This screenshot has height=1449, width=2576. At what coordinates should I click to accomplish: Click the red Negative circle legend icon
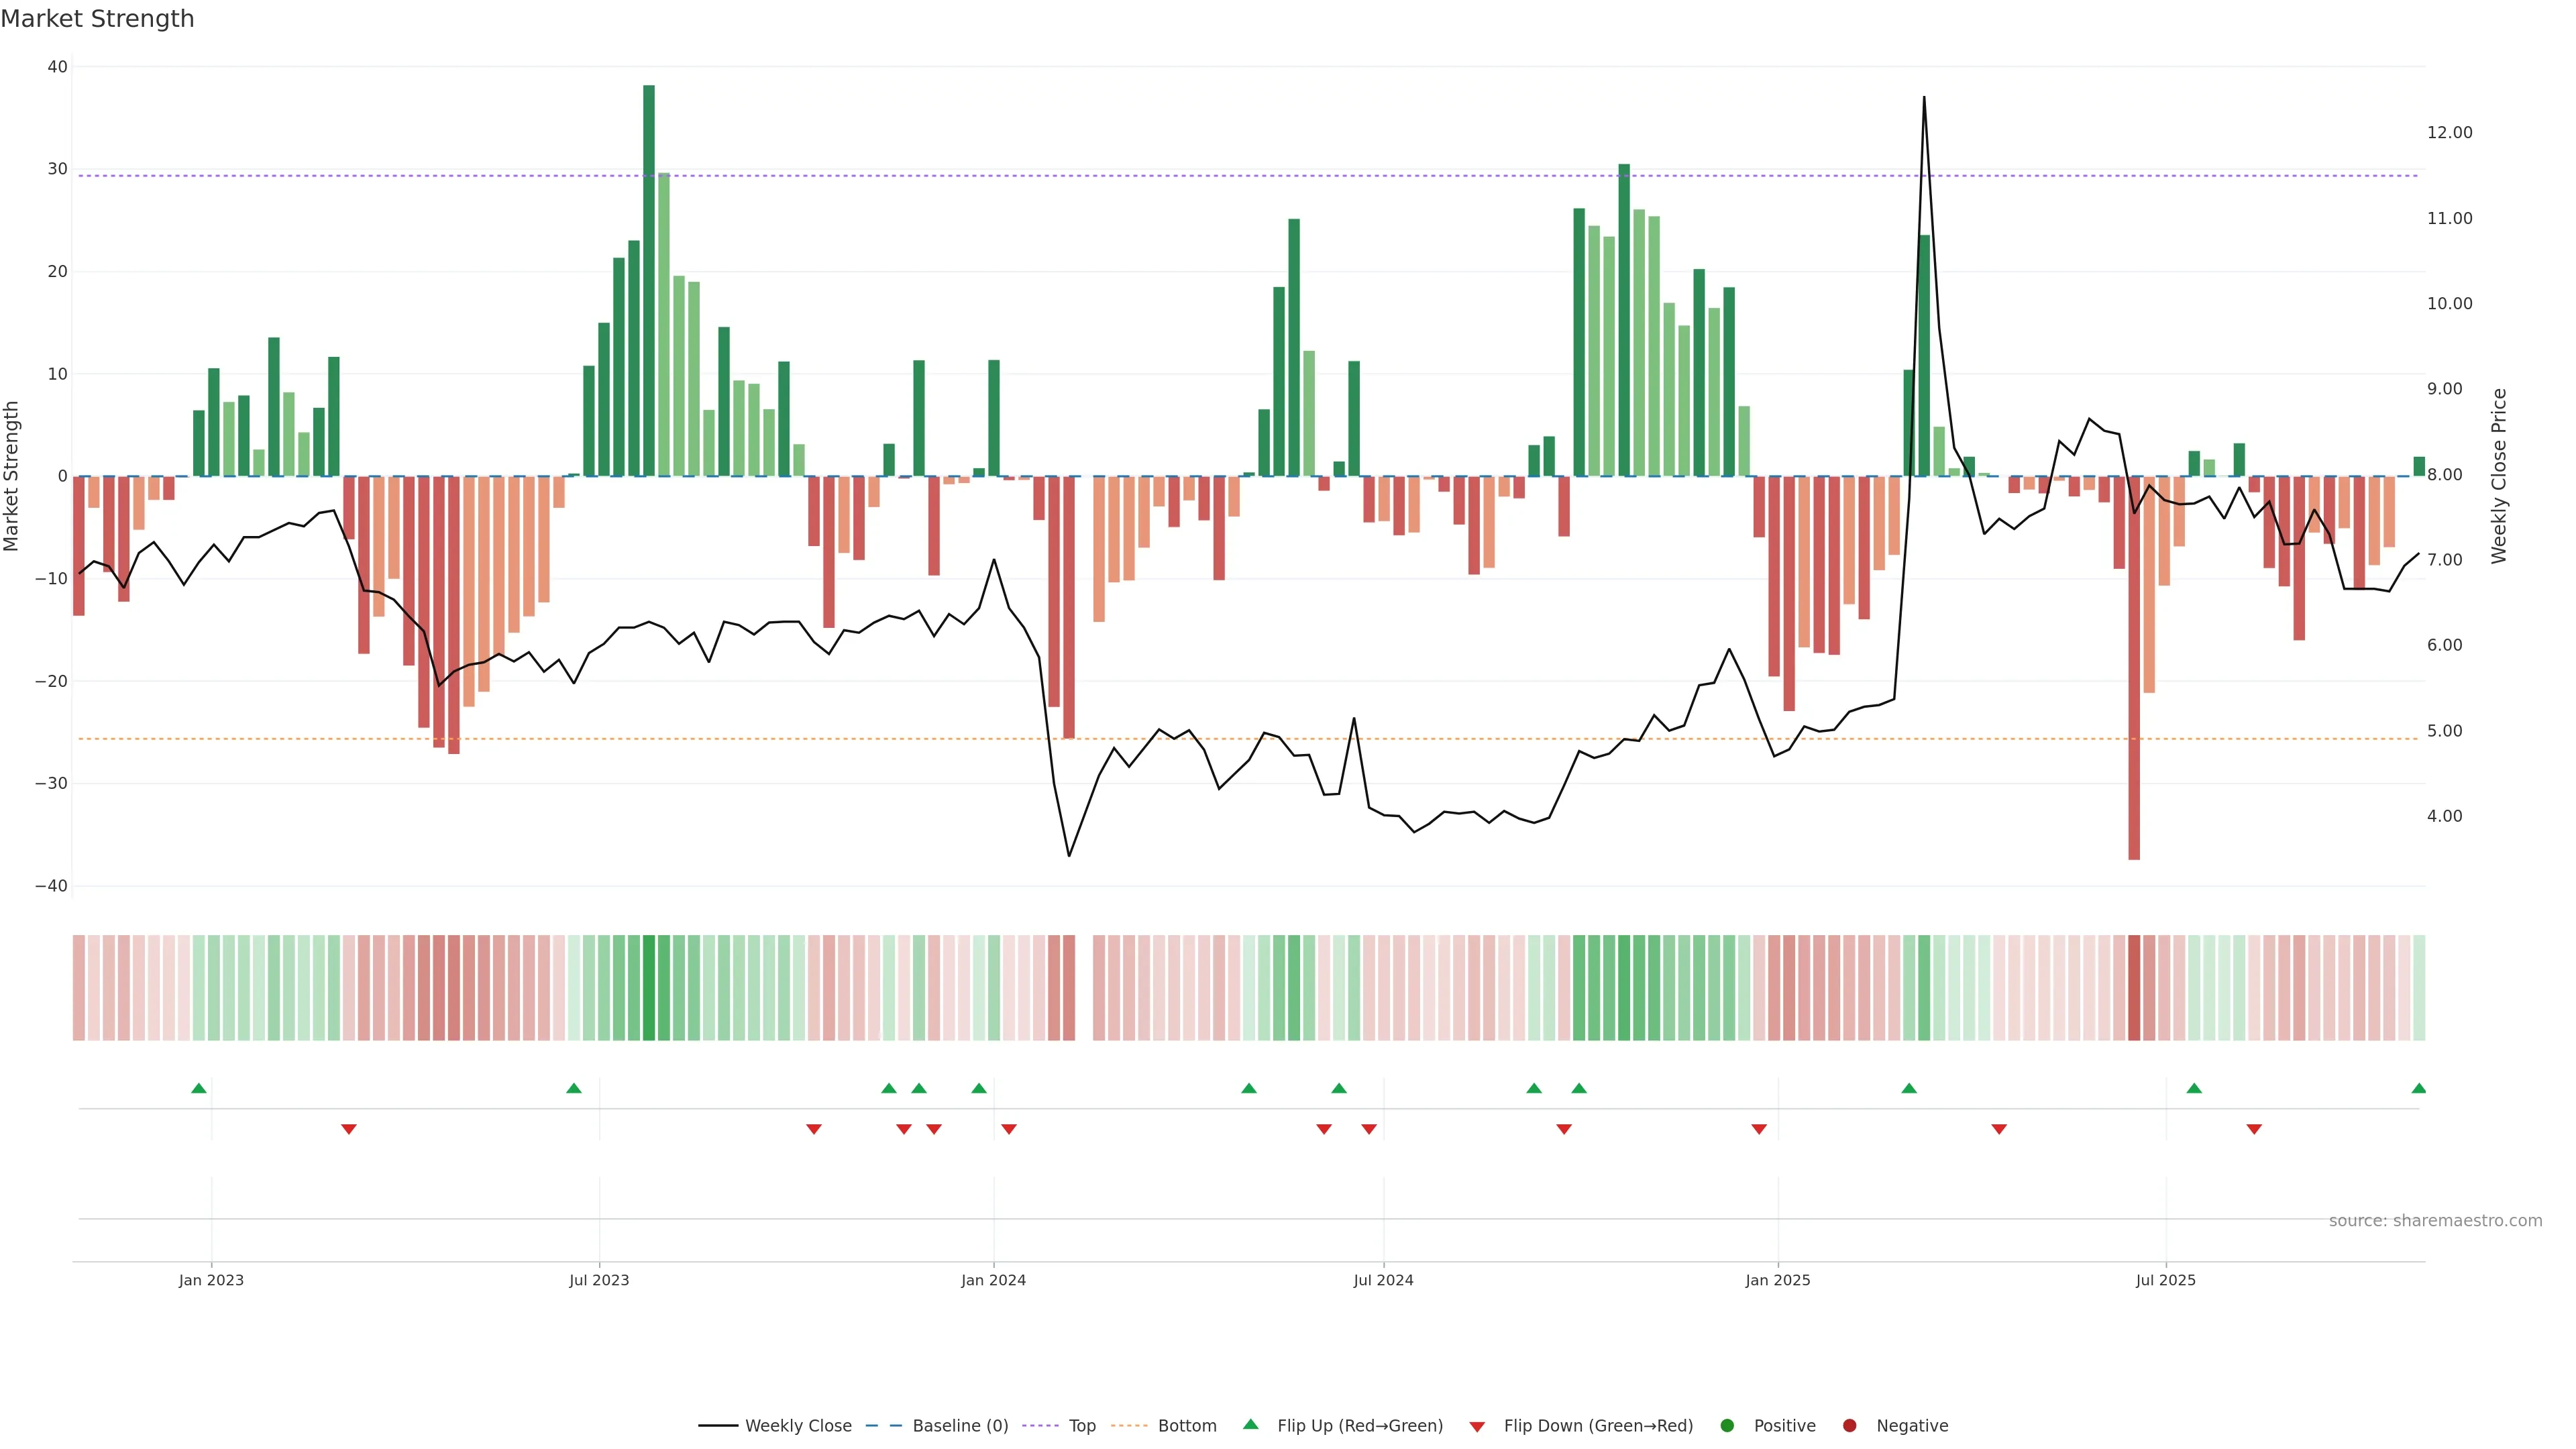[1849, 1425]
